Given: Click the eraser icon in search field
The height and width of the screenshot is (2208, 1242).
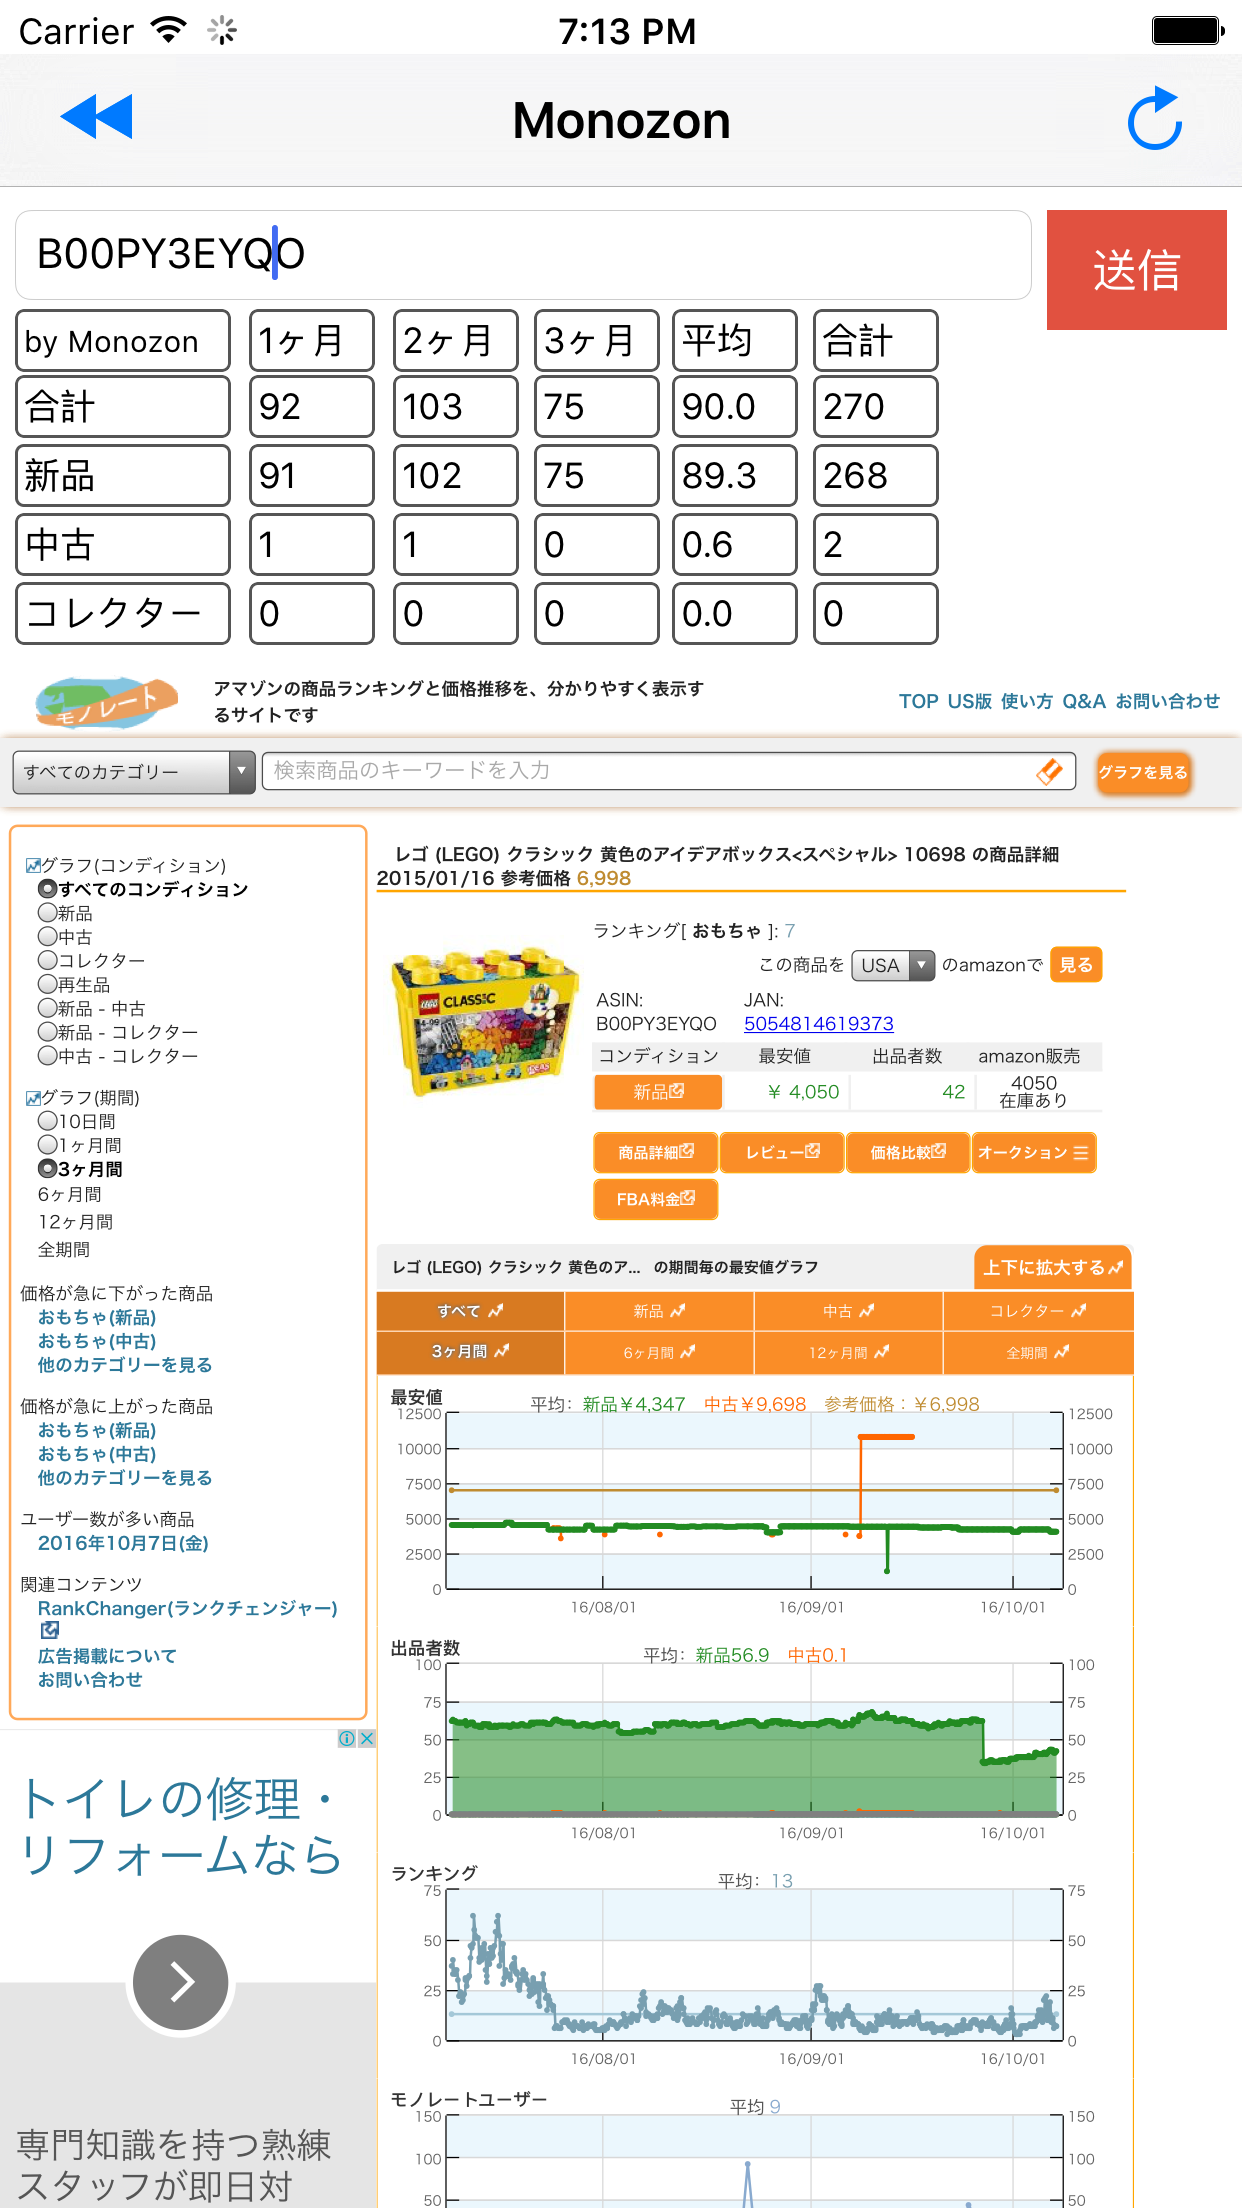Looking at the screenshot, I should tap(1049, 771).
